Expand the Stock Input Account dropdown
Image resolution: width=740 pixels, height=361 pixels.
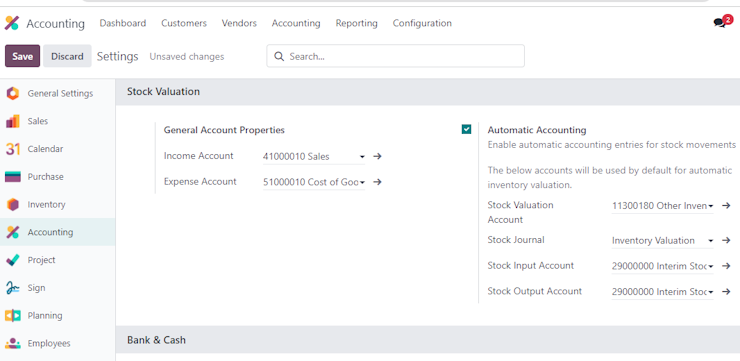(x=662, y=266)
